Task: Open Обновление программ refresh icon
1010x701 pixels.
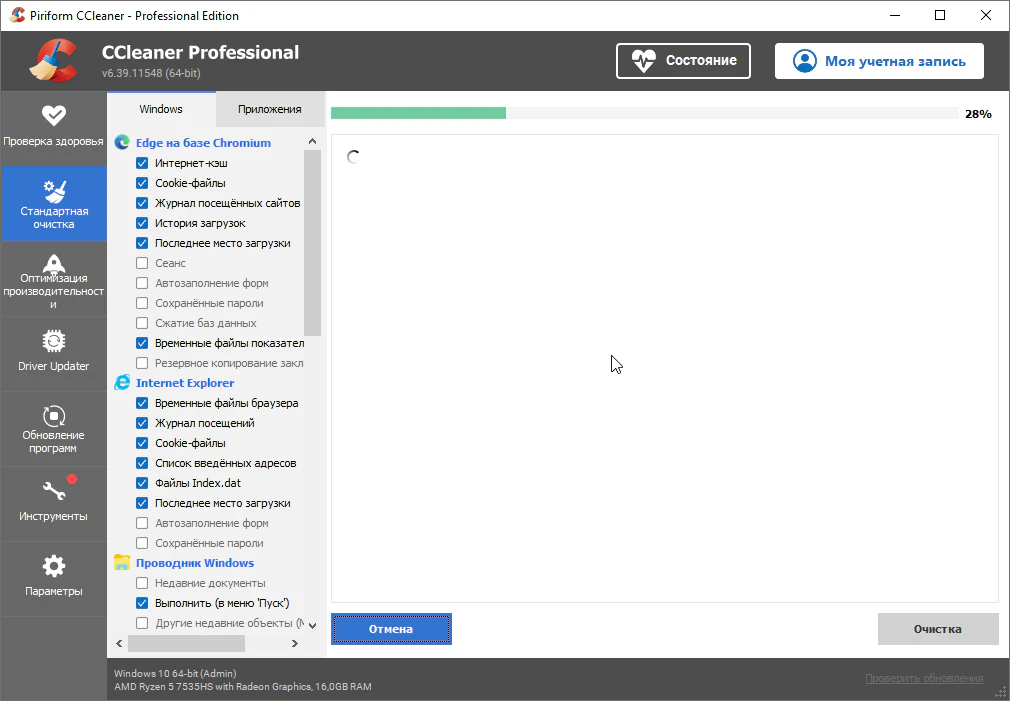Action: [x=54, y=415]
